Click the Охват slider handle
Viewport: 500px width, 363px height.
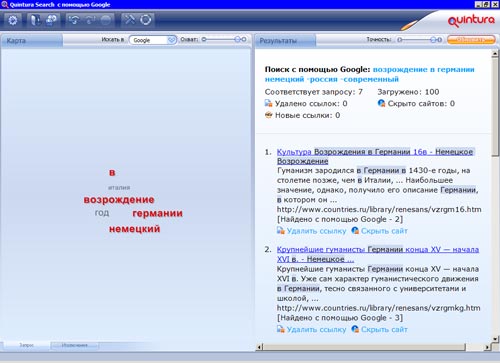tap(238, 39)
